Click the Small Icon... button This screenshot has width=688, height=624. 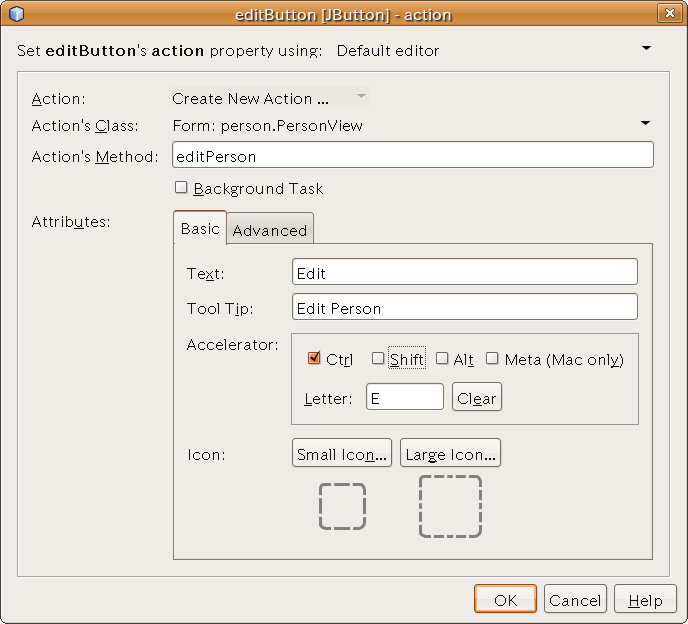tap(342, 454)
